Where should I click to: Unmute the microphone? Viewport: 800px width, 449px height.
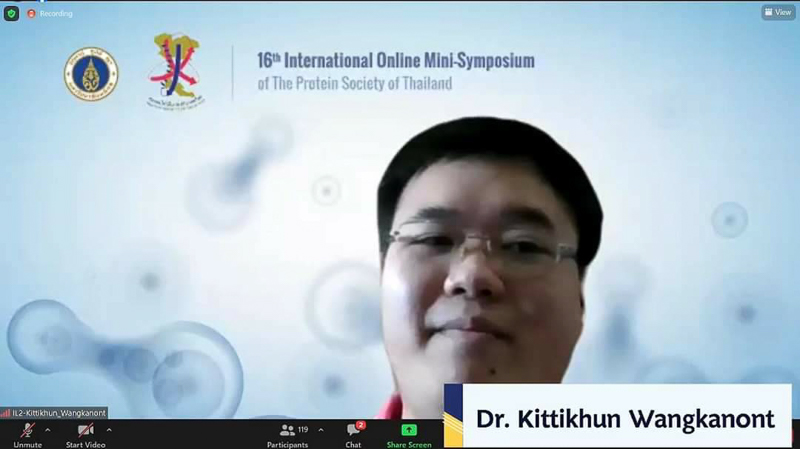[x=27, y=432]
